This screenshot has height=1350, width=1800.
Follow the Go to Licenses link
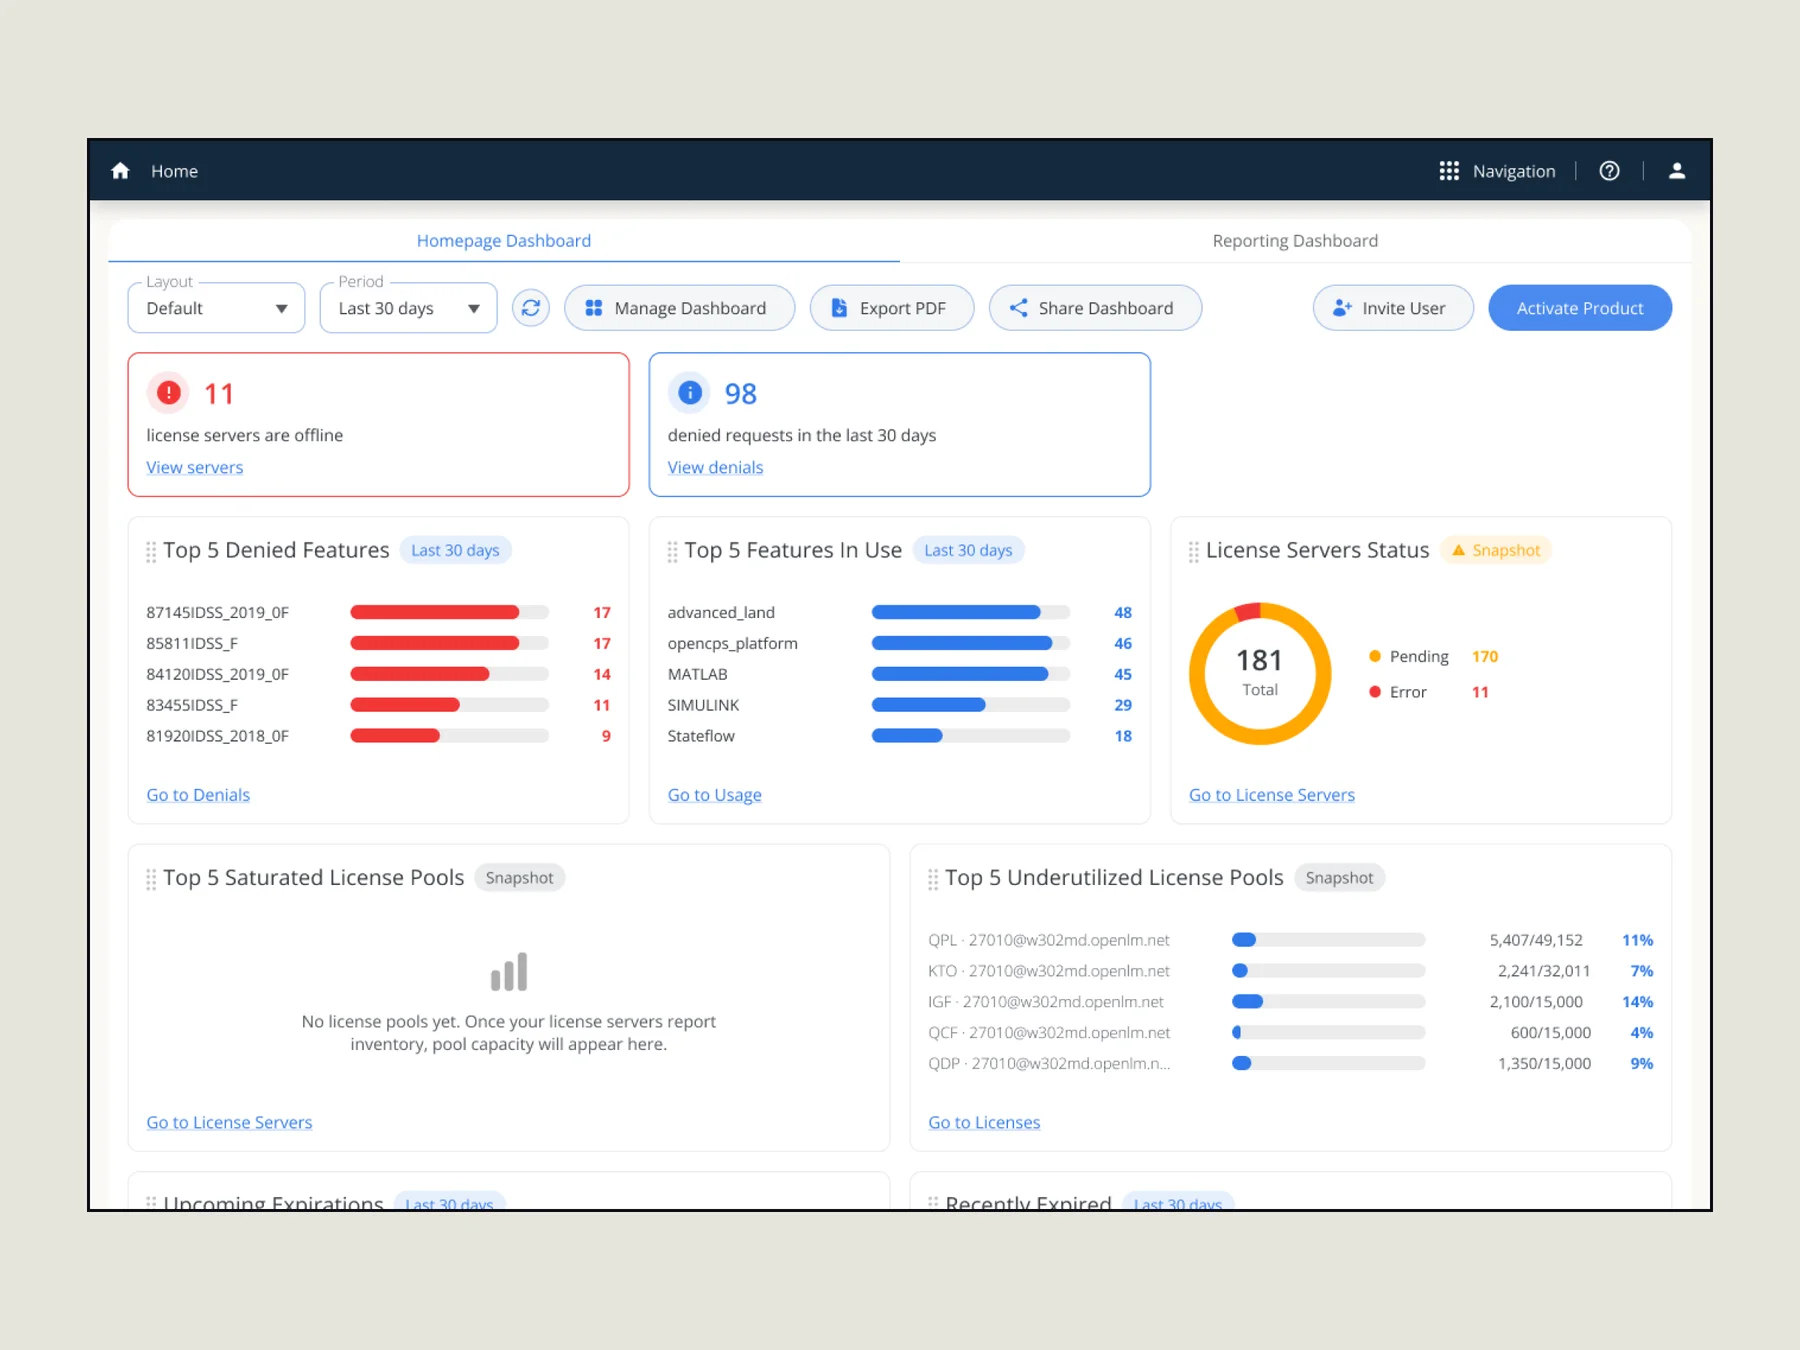pos(984,1122)
